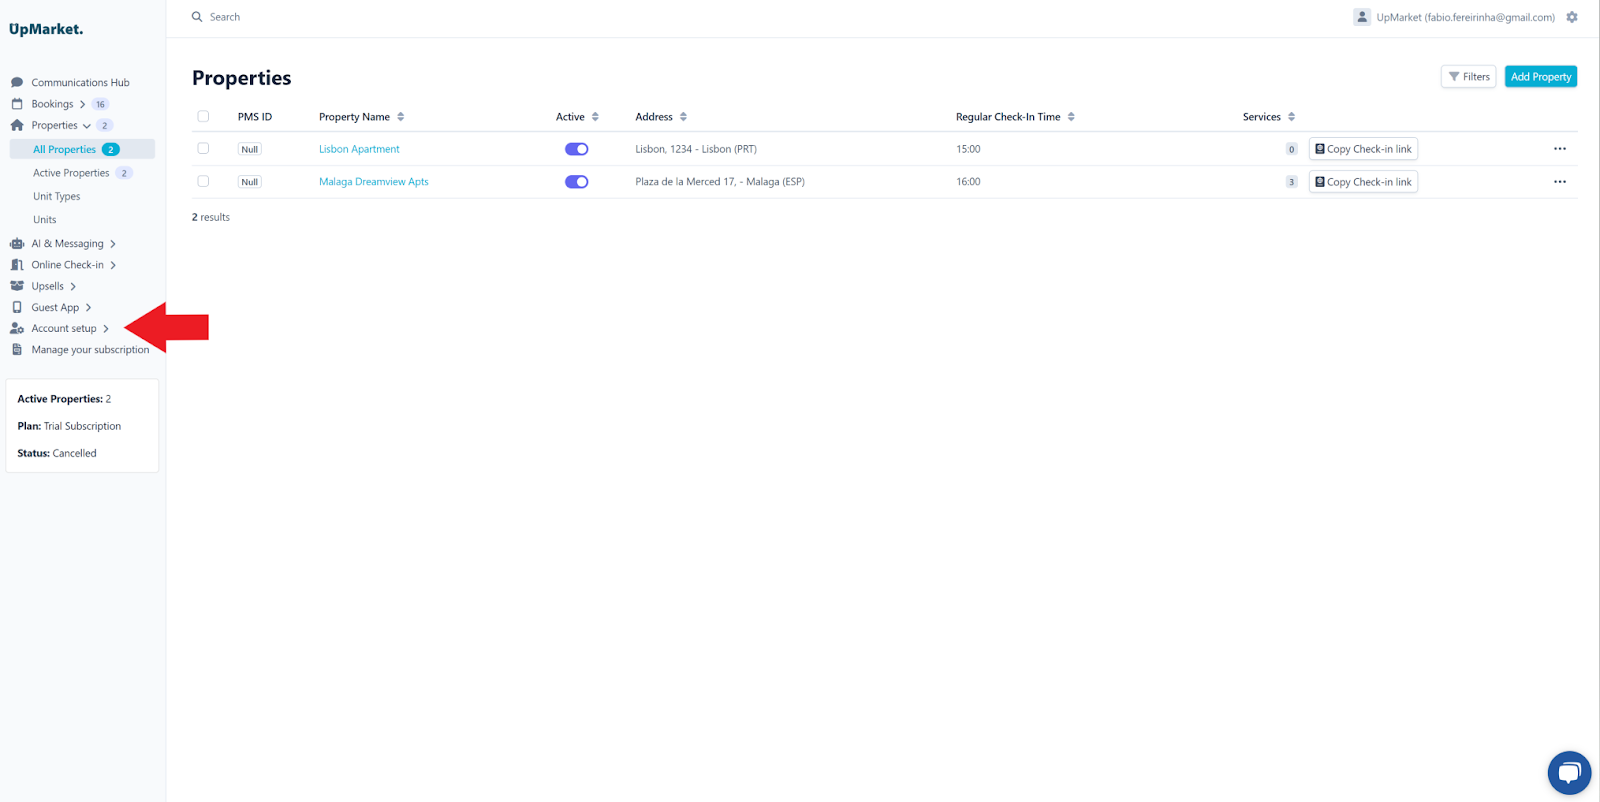The height and width of the screenshot is (802, 1600).
Task: Click address 'Lisbon, 1234 - Lisbon (PRT)'
Action: (696, 149)
